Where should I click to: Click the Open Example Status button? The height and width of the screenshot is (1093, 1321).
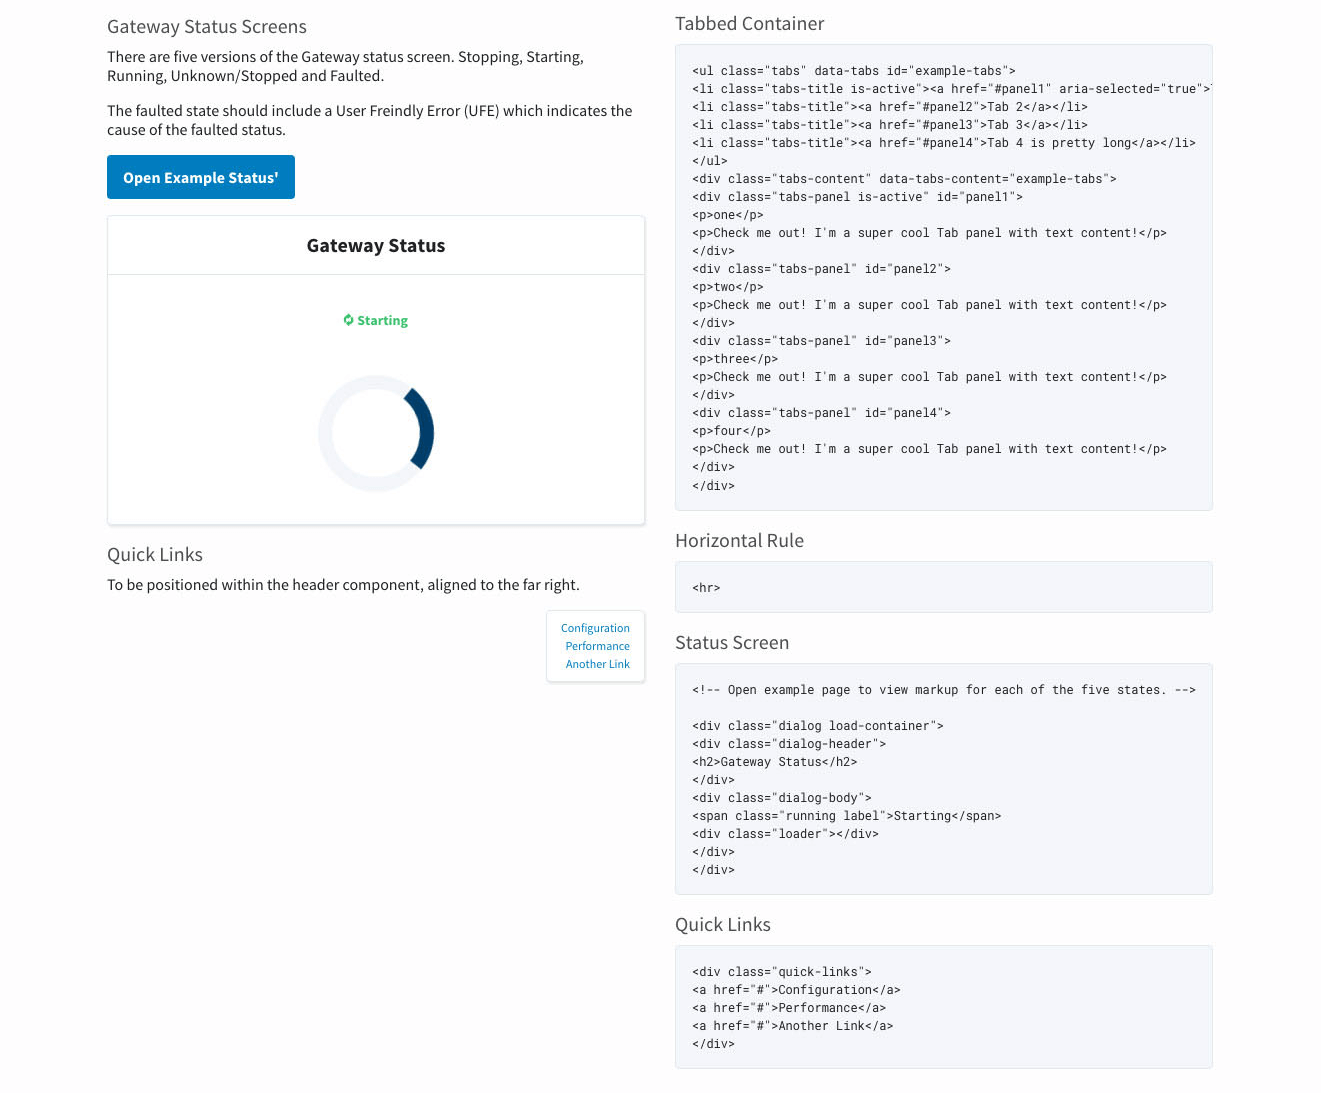[200, 177]
